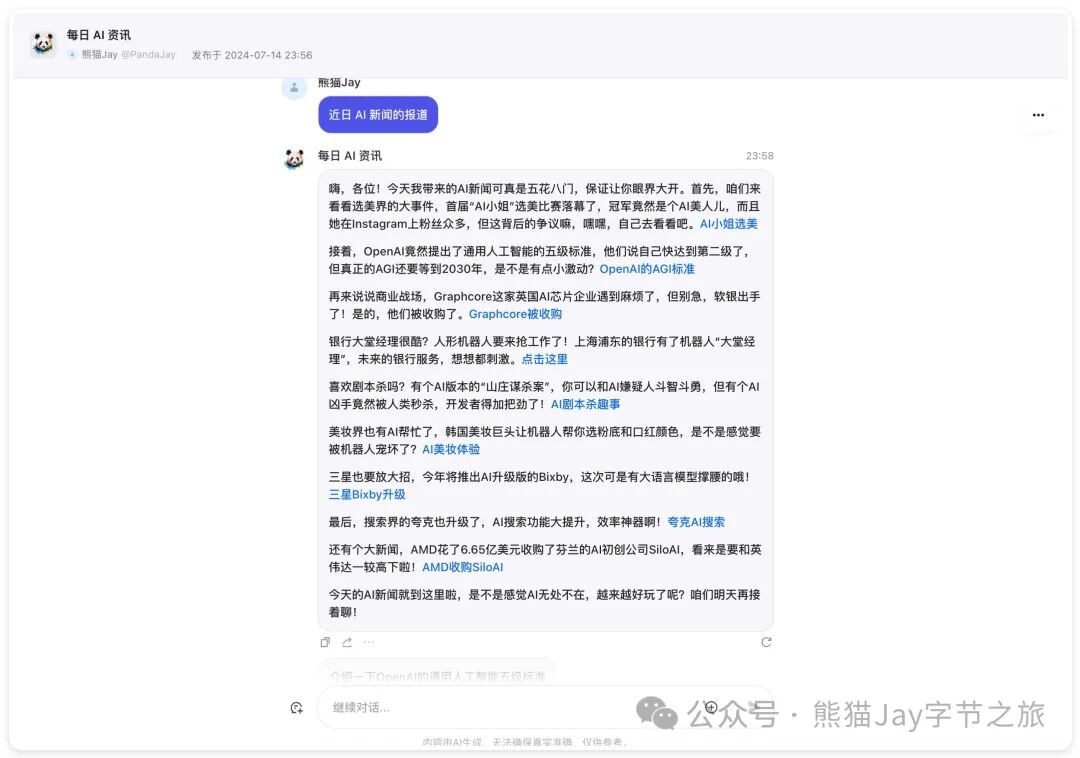Image resolution: width=1080 pixels, height=758 pixels.
Task: Open the AI美妆体验 link
Action: click(451, 450)
